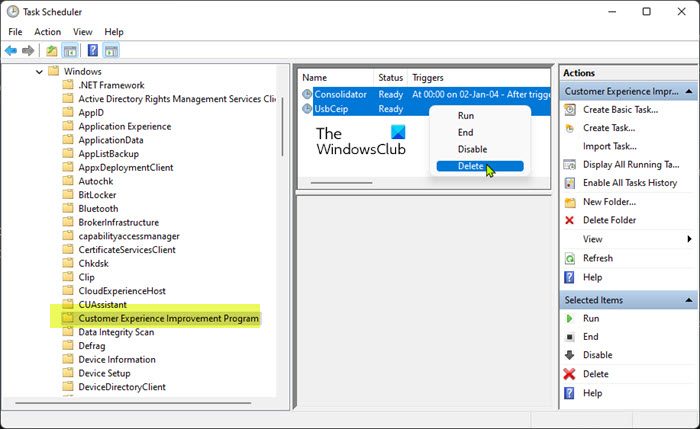The width and height of the screenshot is (700, 430).
Task: Click the green Refresh icon
Action: tap(570, 259)
